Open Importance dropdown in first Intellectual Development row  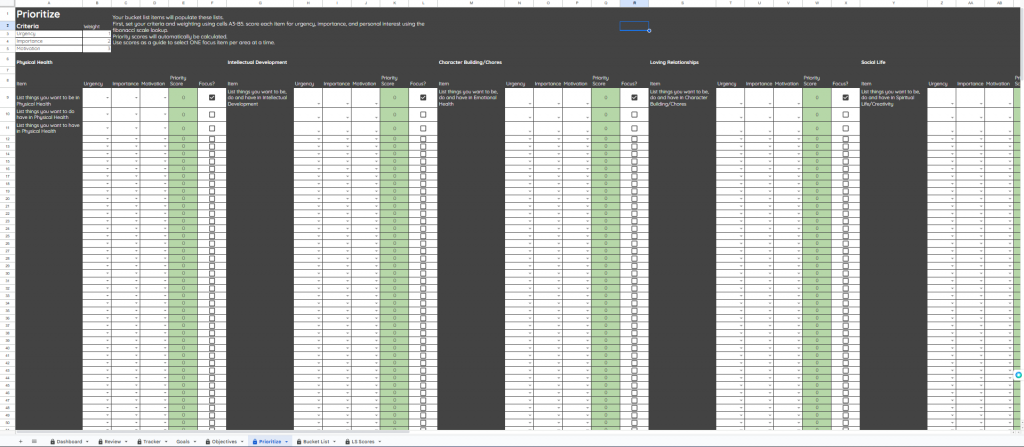click(x=345, y=101)
